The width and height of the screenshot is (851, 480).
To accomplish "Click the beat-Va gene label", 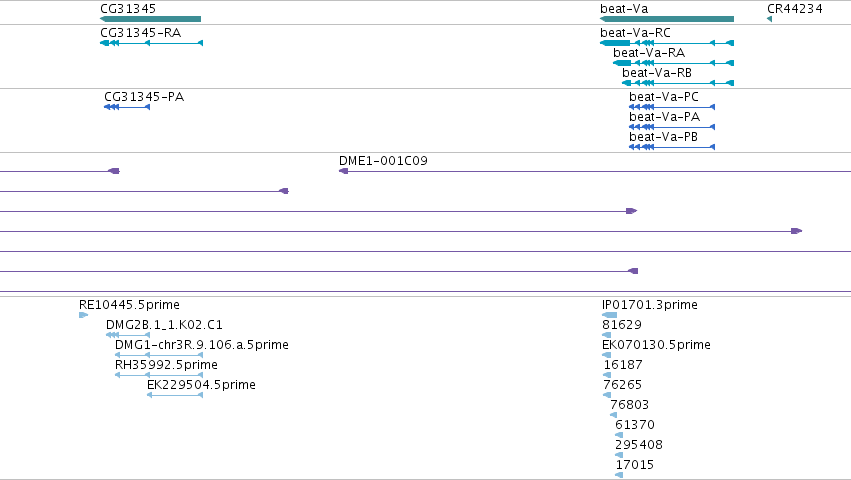I will 624,9.
